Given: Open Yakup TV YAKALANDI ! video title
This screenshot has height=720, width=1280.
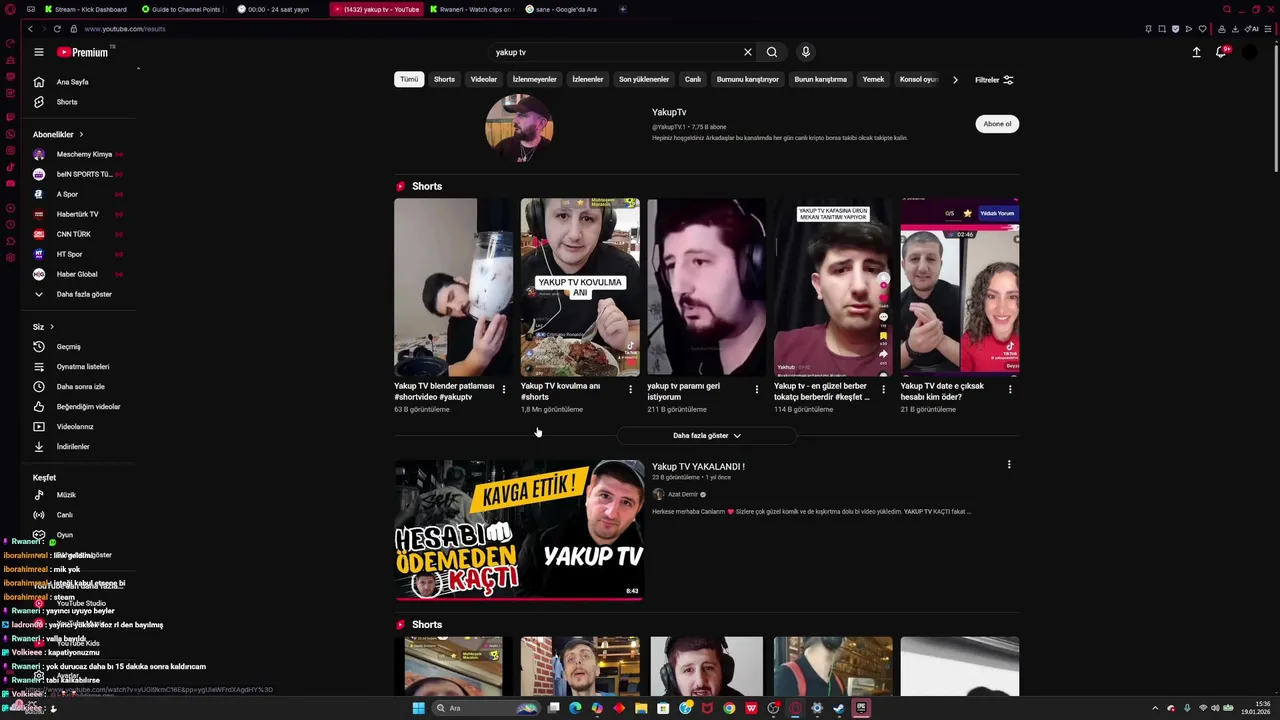Looking at the screenshot, I should (x=698, y=466).
